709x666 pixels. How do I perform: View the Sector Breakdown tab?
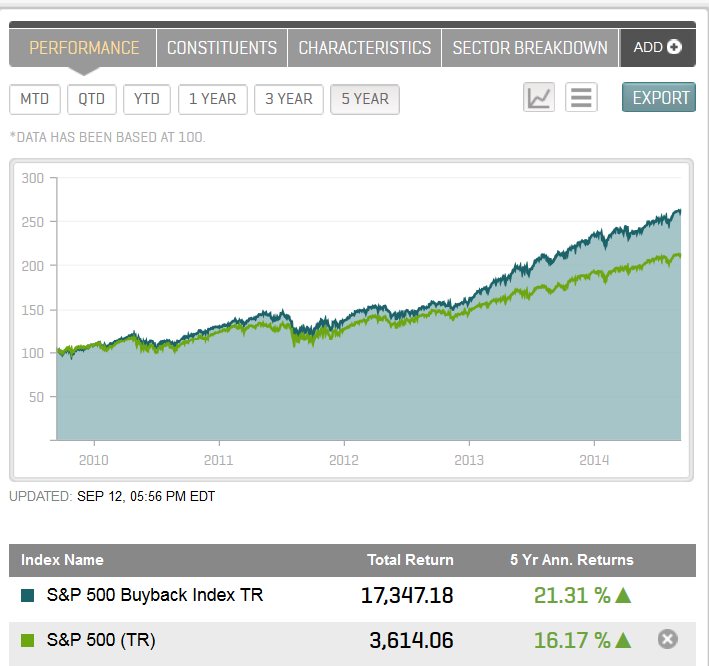[x=530, y=48]
